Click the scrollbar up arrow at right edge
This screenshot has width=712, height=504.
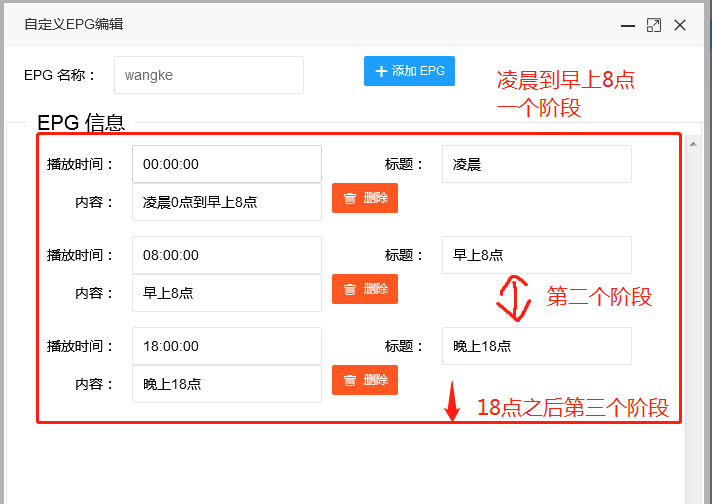[691, 142]
